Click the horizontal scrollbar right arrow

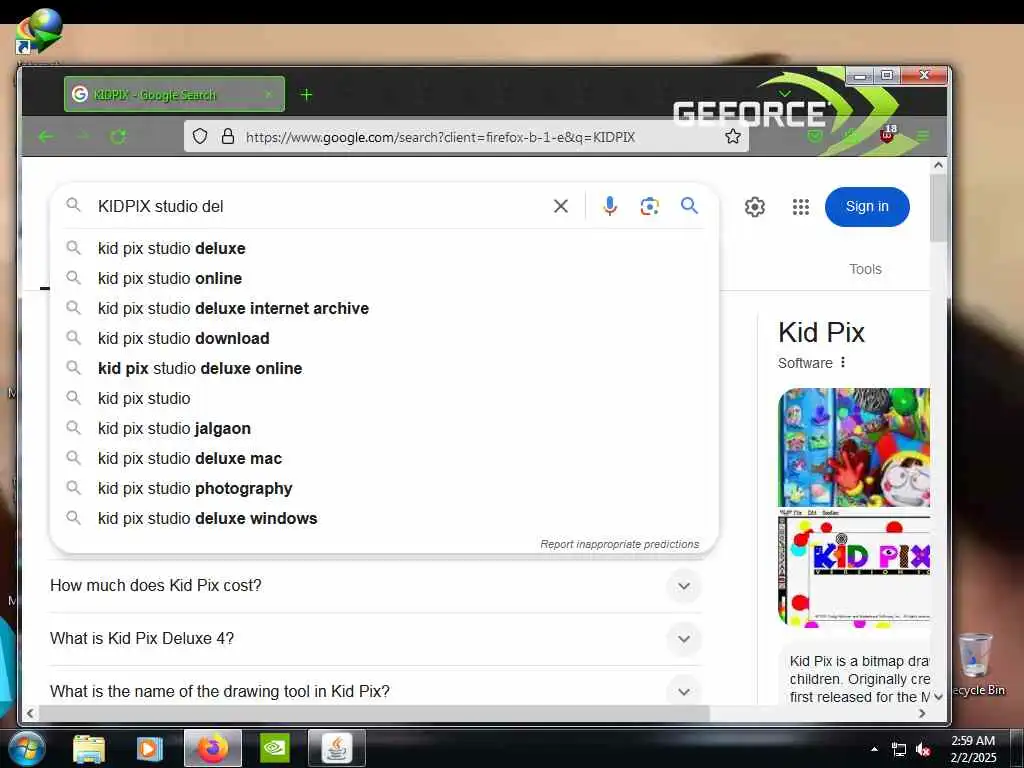click(x=921, y=713)
